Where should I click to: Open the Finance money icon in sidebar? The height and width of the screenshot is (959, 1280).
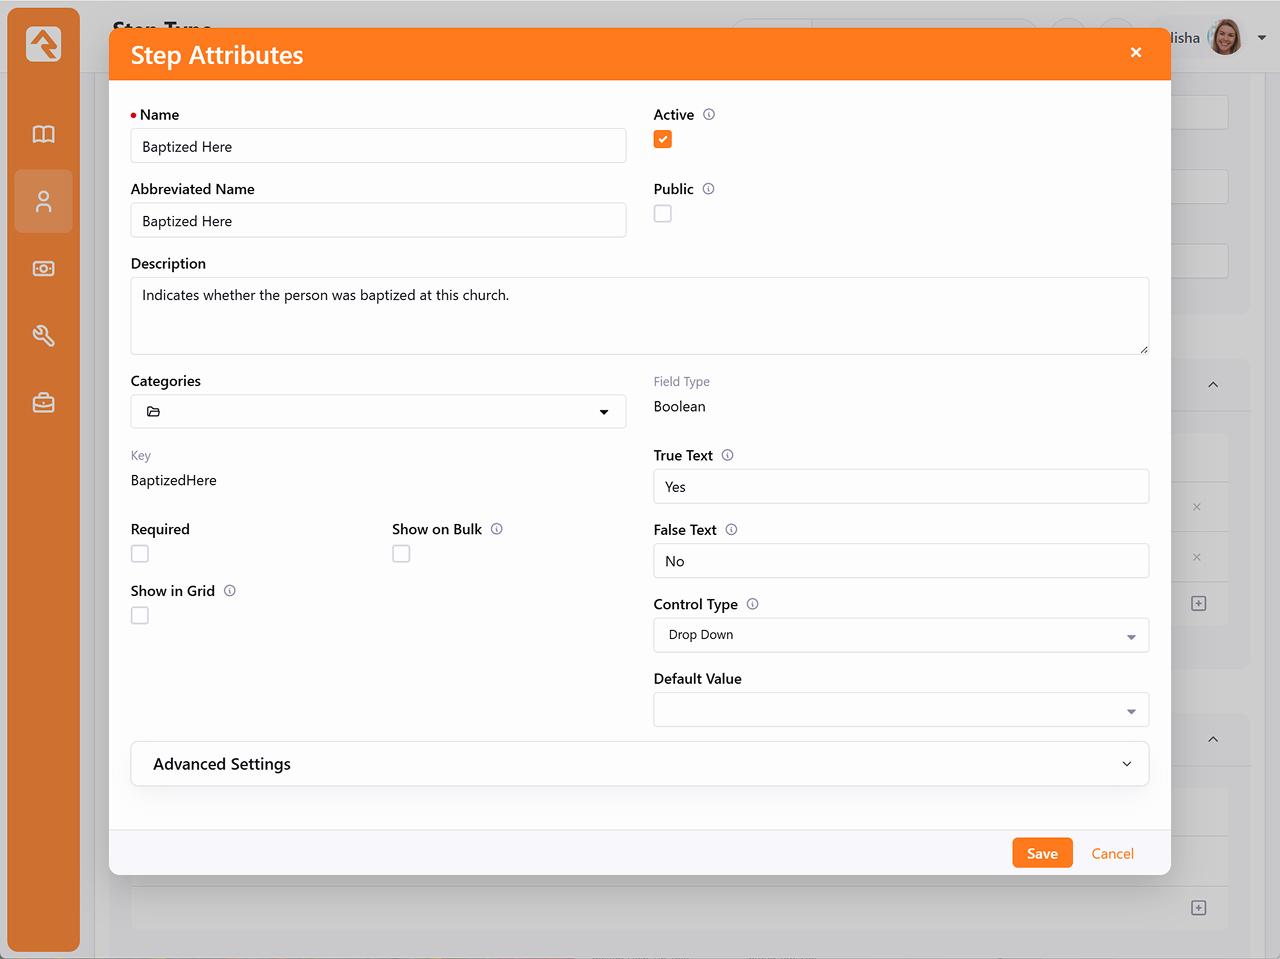click(44, 269)
